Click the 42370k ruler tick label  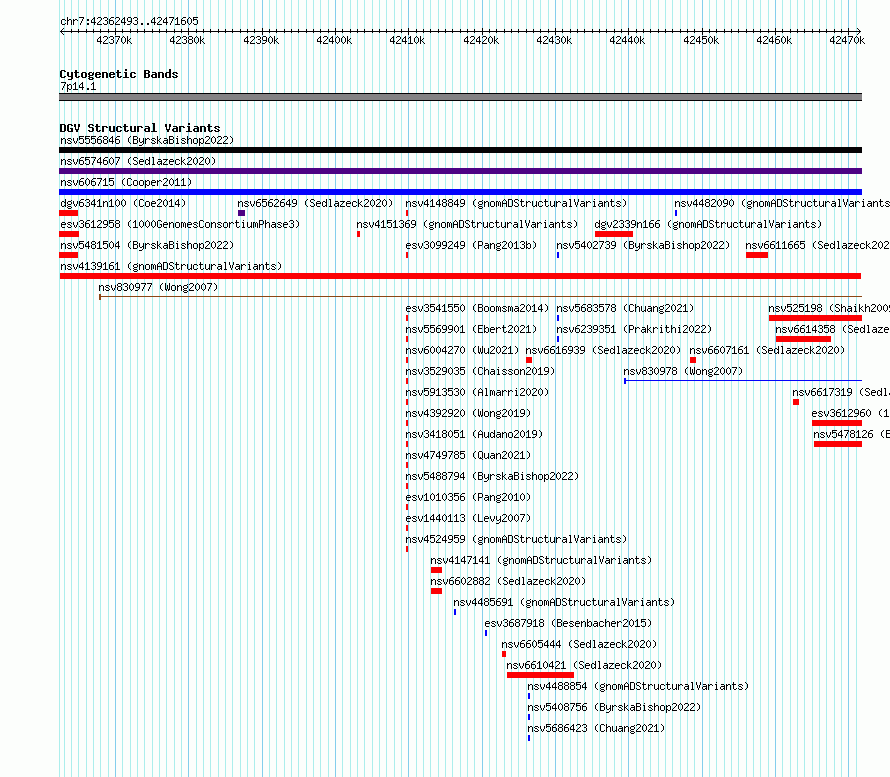click(x=114, y=40)
